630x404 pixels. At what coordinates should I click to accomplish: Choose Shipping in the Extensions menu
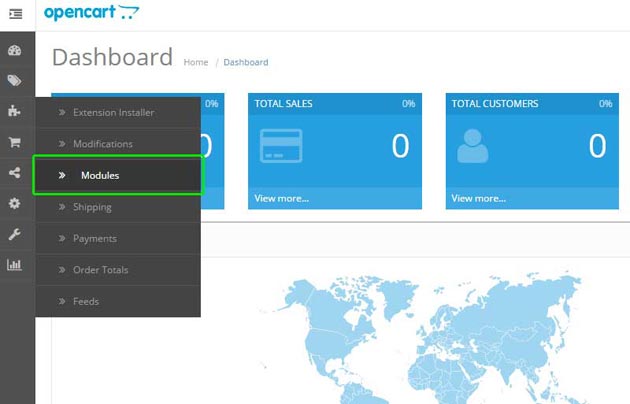pyautogui.click(x=92, y=207)
